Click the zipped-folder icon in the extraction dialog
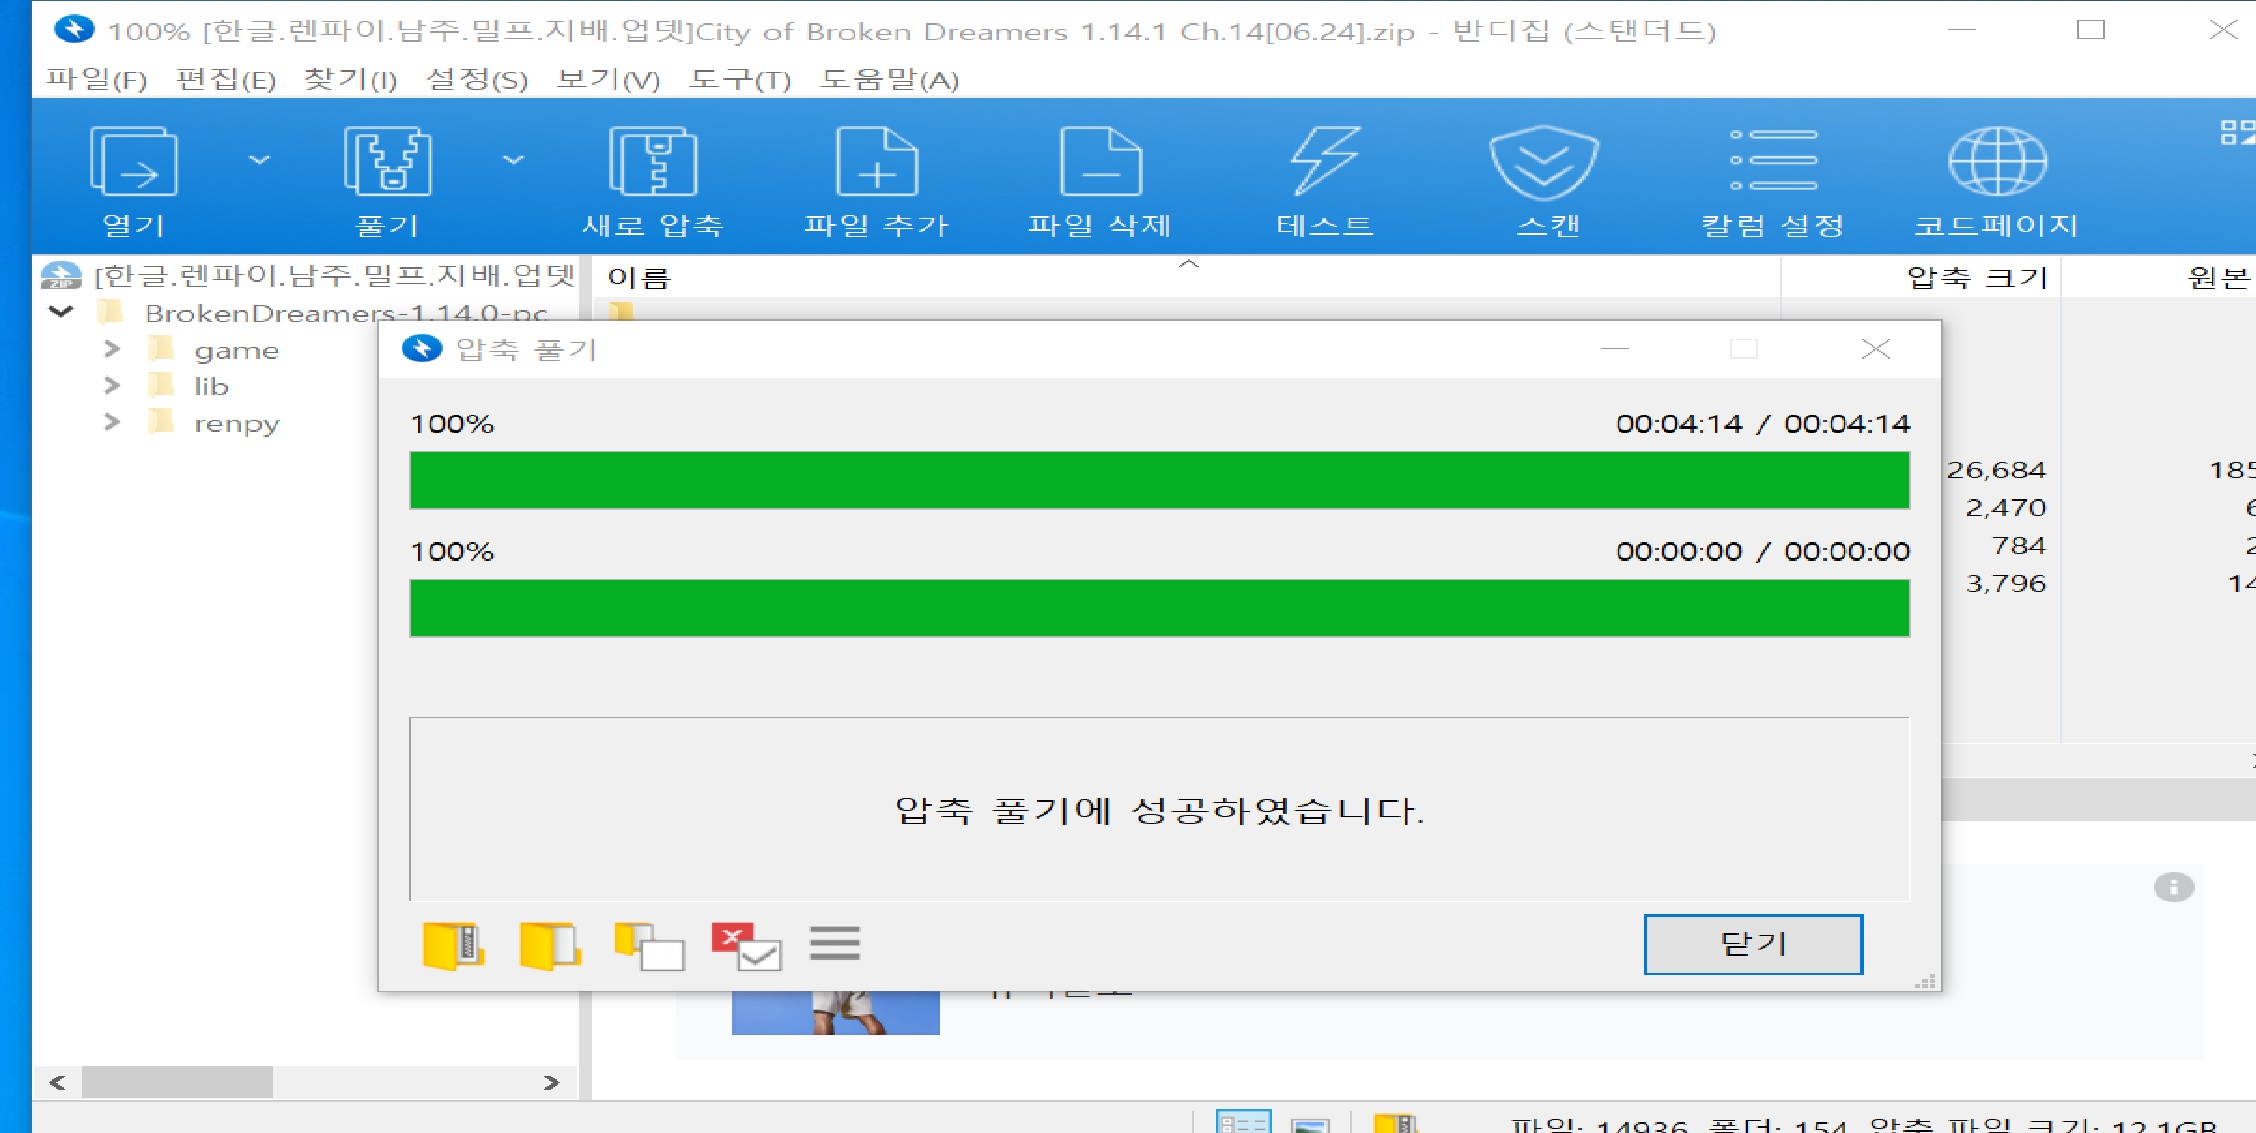2256x1133 pixels. pos(453,945)
